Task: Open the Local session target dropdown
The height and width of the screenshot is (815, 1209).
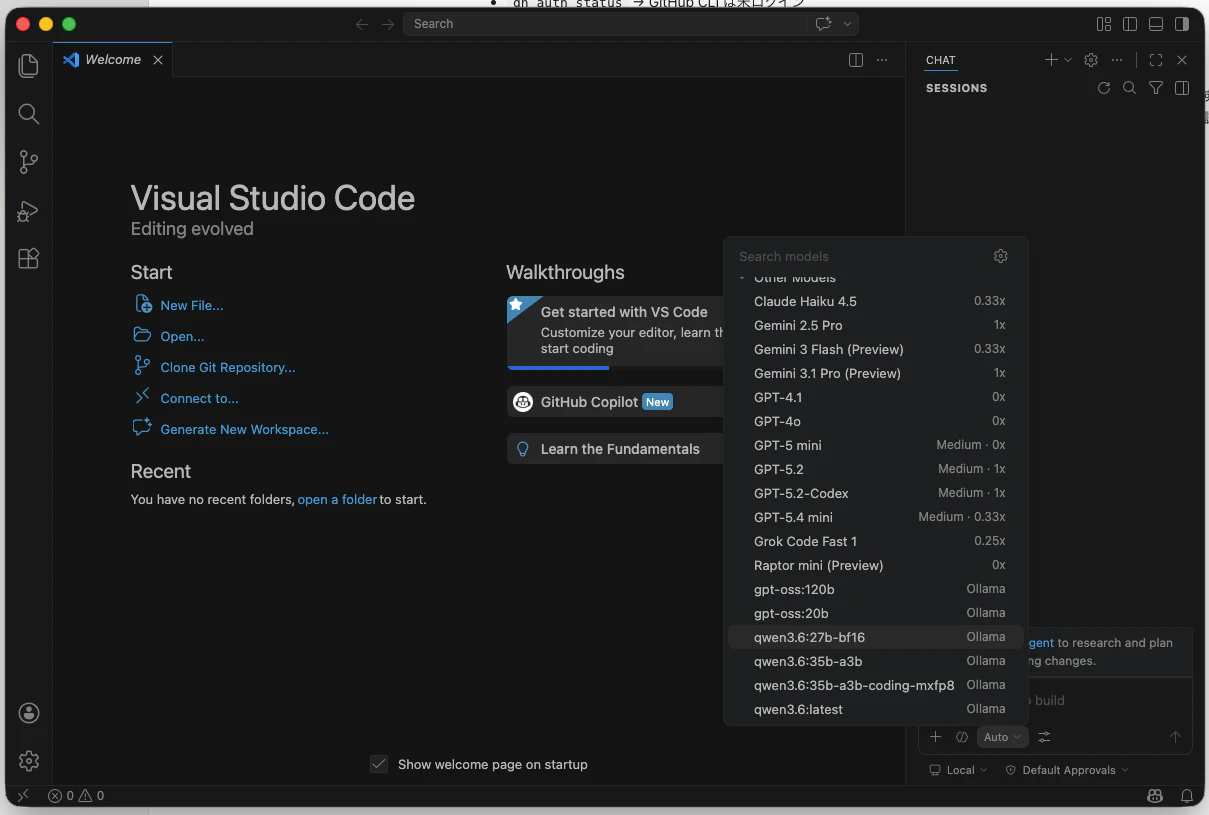Action: tap(958, 770)
